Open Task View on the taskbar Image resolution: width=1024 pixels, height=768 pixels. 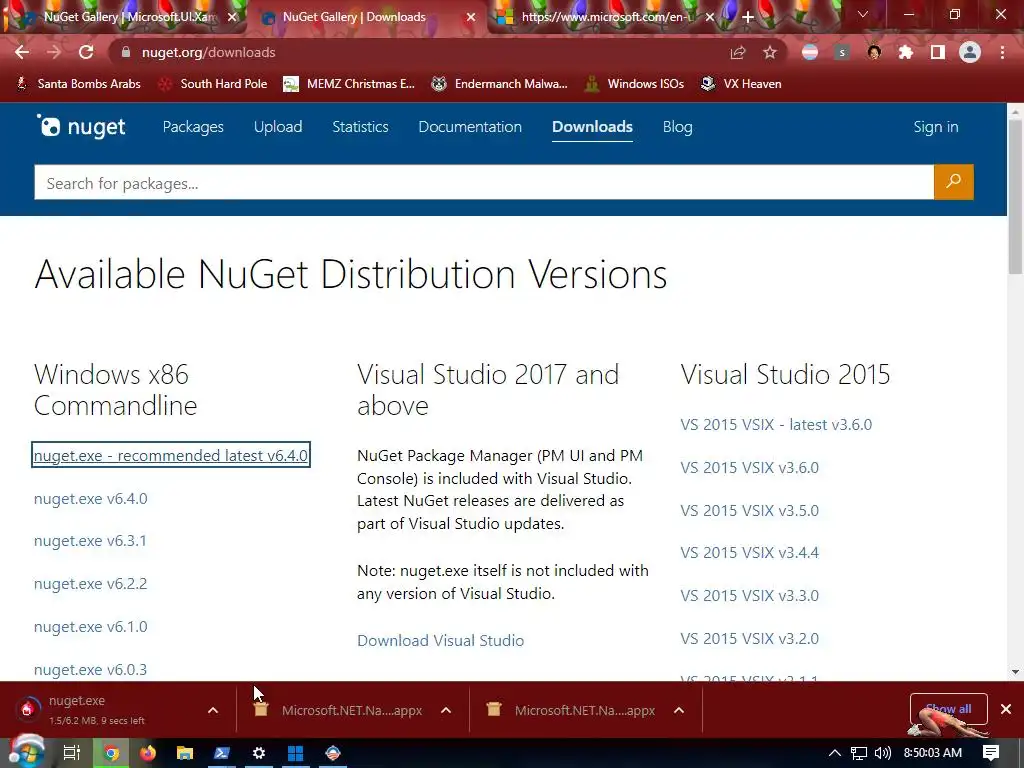pos(72,753)
